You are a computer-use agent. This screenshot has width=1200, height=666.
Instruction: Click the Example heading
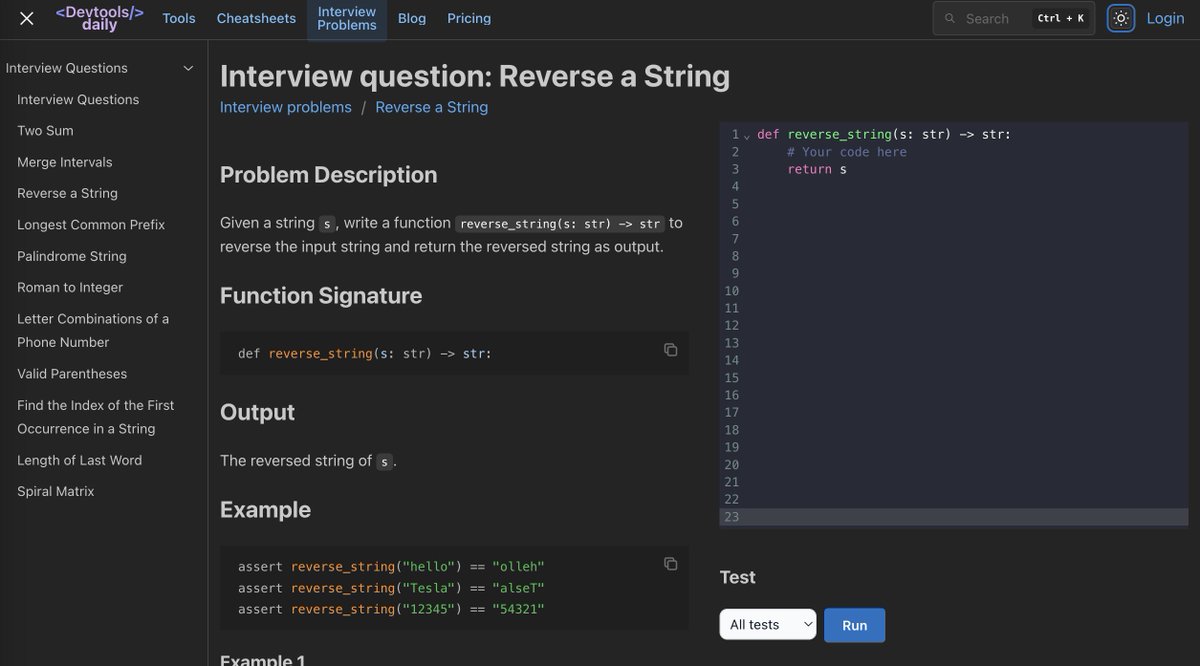click(x=265, y=509)
